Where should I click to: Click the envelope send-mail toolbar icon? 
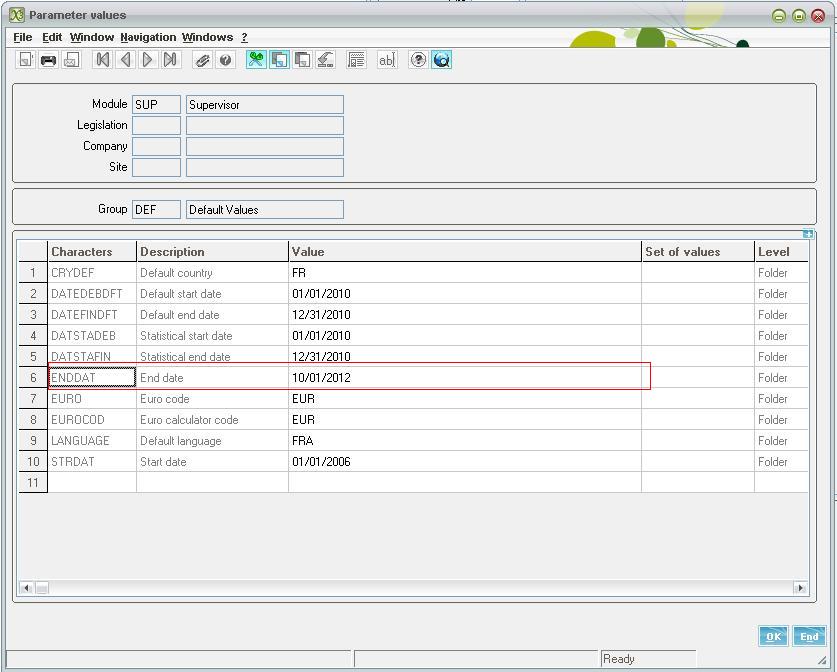tap(72, 60)
